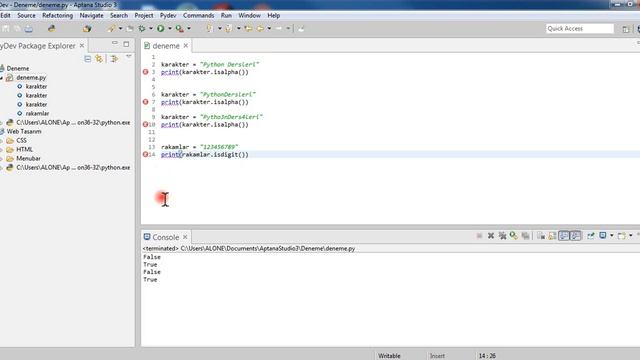
Task: Open the Run dropdown arrow
Action: pyautogui.click(x=170, y=29)
